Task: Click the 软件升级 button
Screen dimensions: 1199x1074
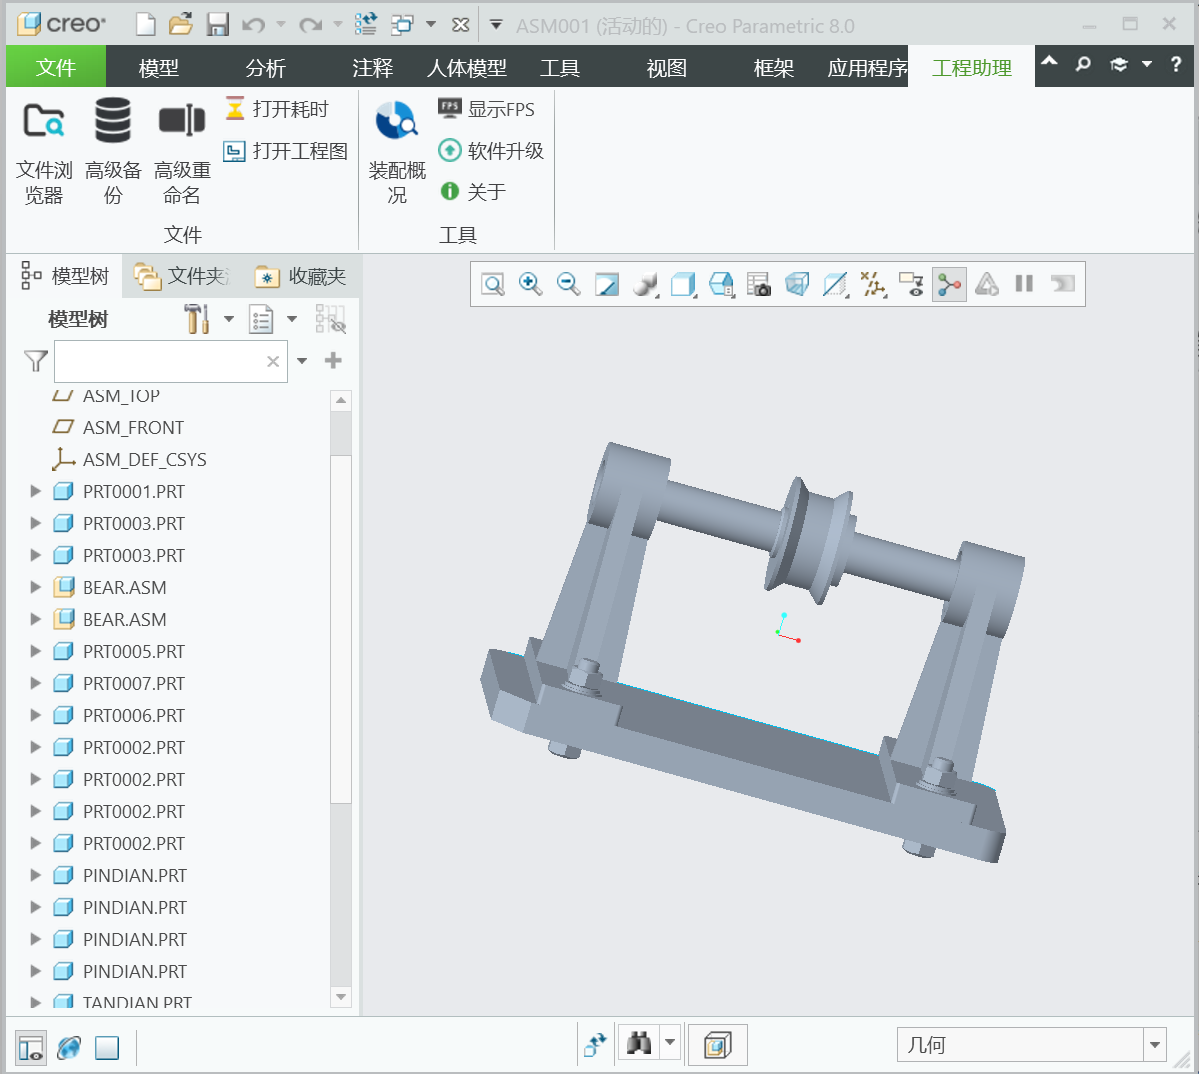Action: click(x=491, y=151)
